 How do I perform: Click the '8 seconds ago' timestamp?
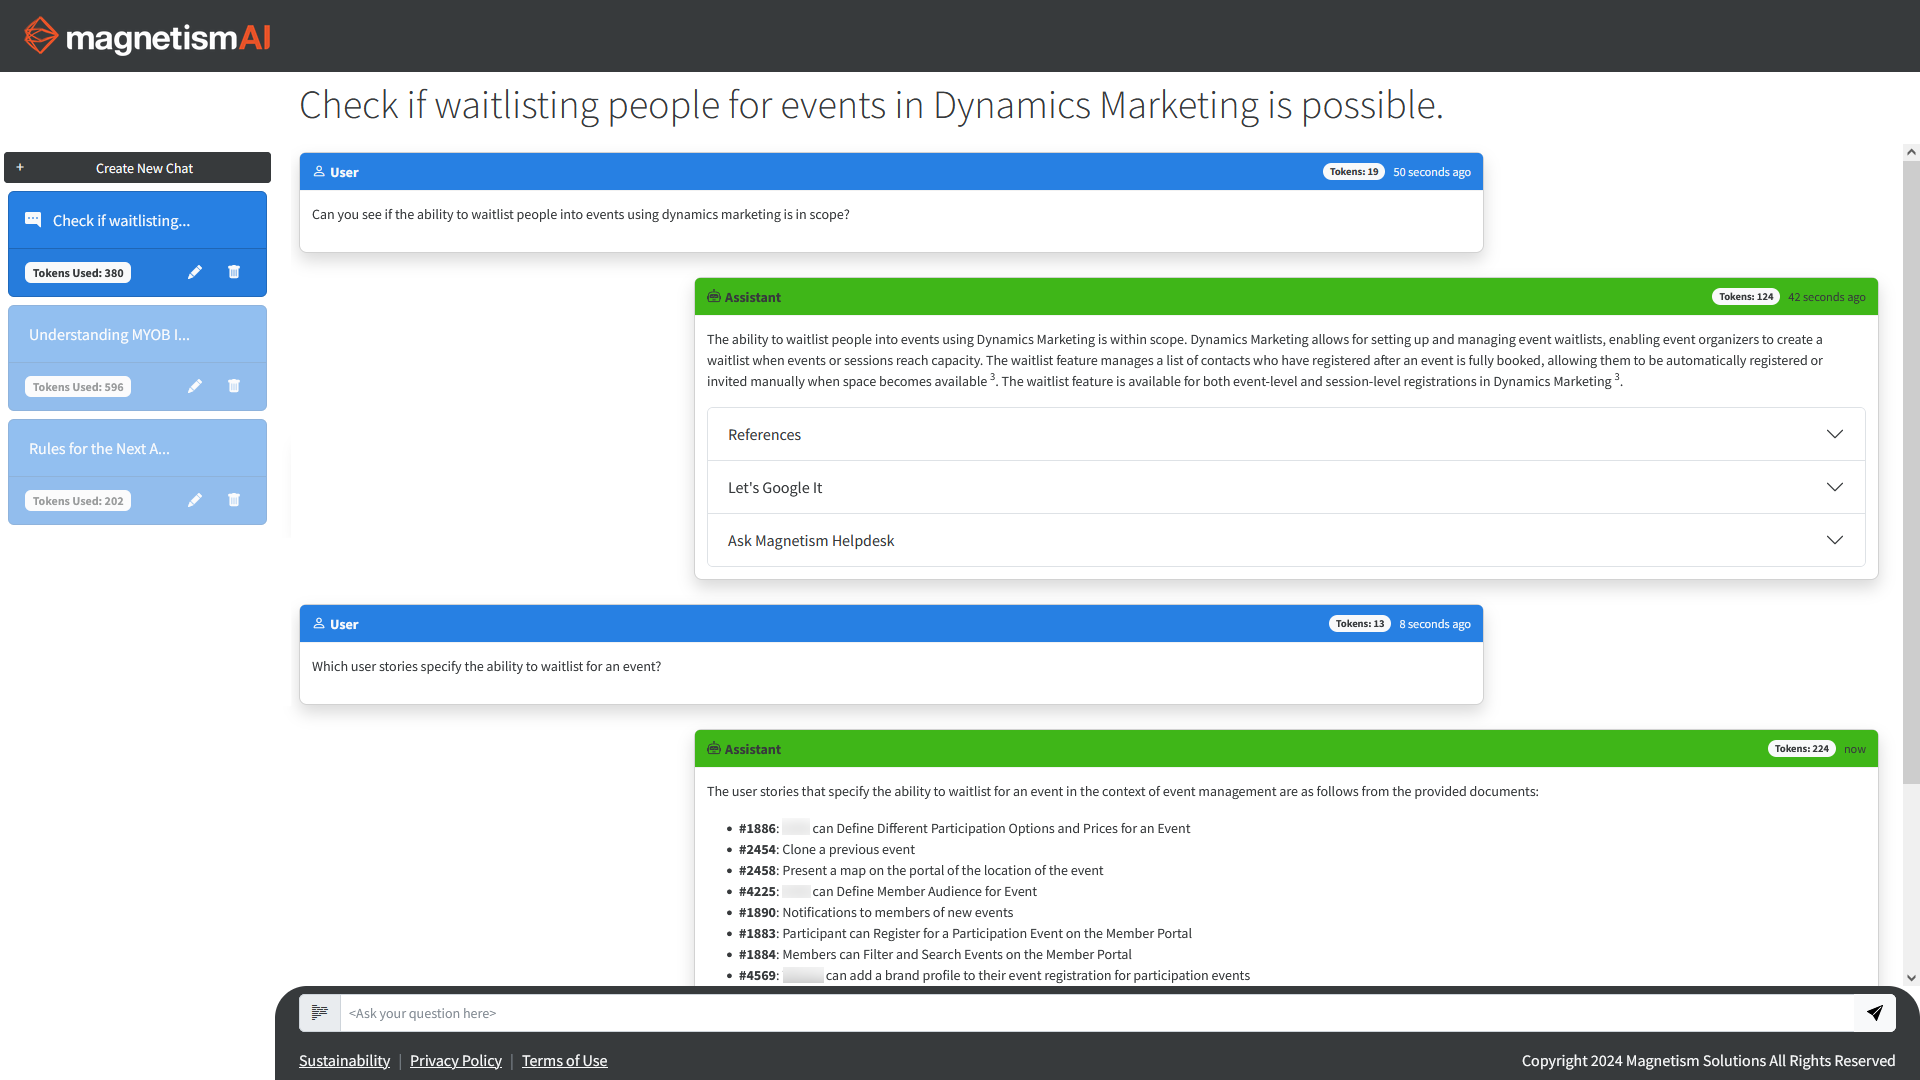[x=1435, y=624]
